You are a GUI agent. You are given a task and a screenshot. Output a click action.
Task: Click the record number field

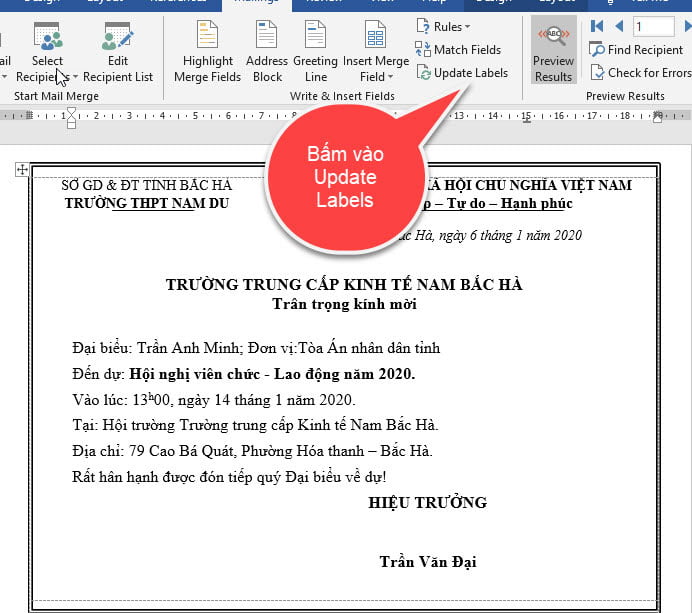[654, 26]
